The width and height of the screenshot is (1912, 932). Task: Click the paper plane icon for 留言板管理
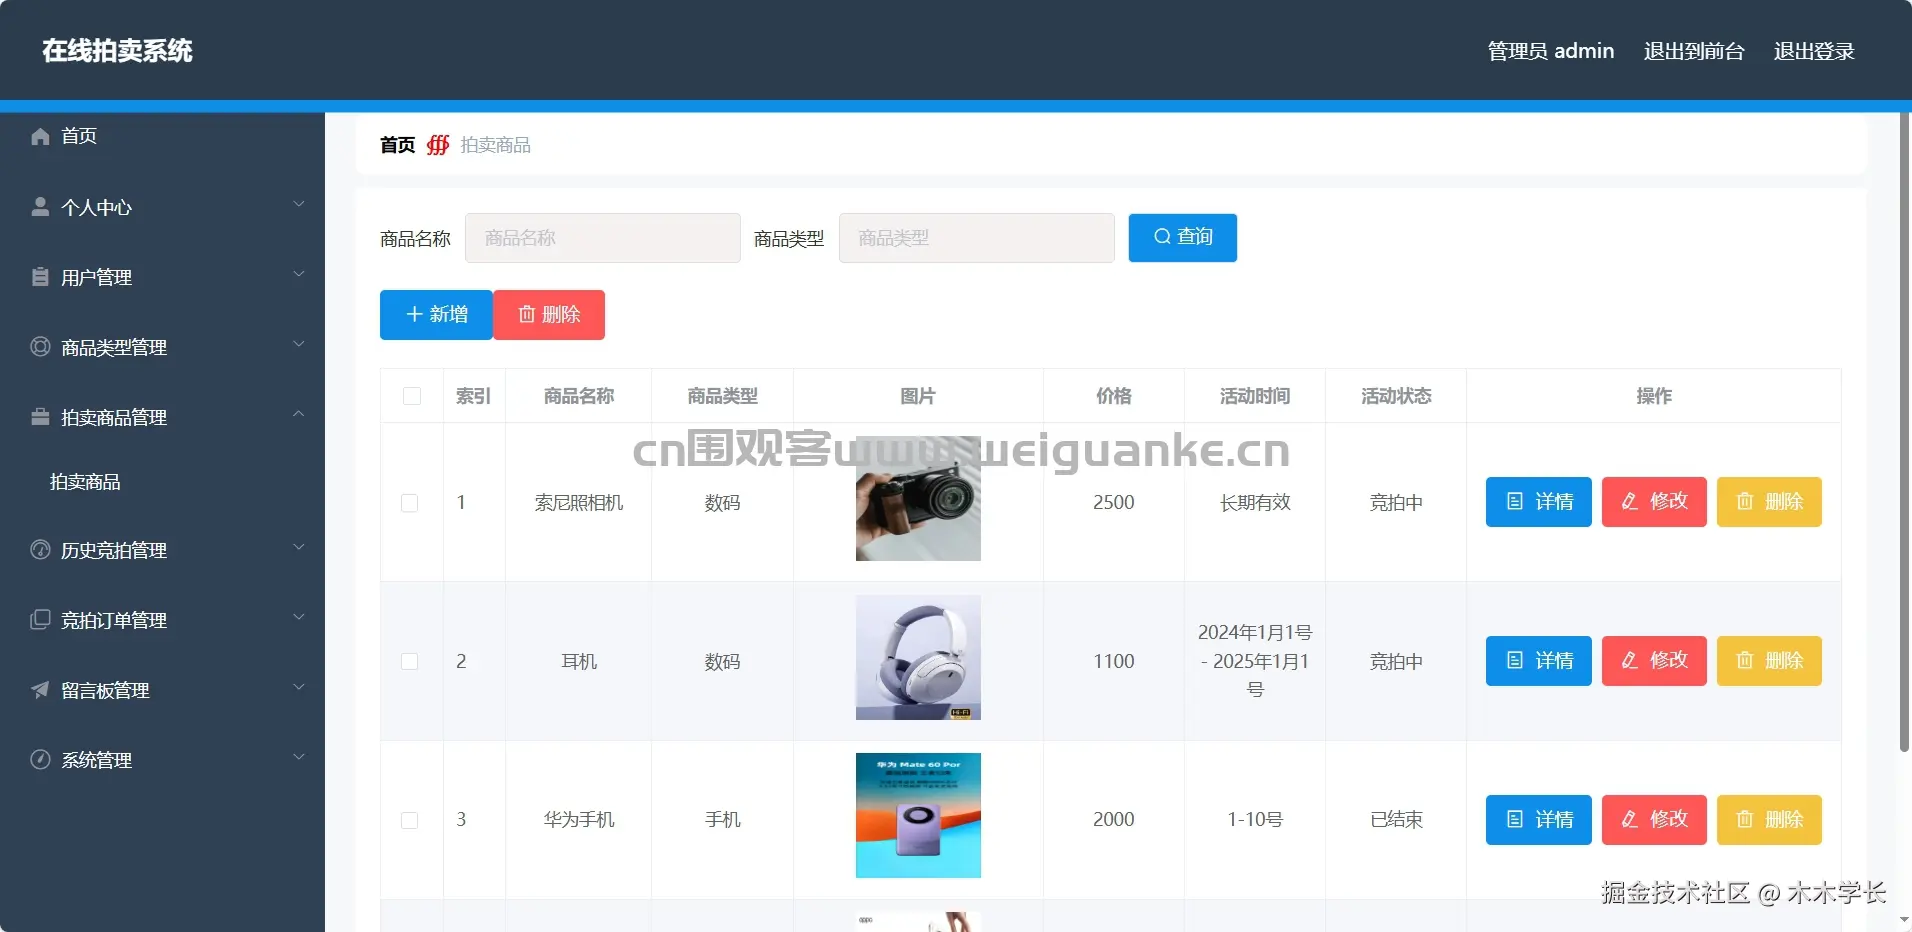tap(40, 690)
